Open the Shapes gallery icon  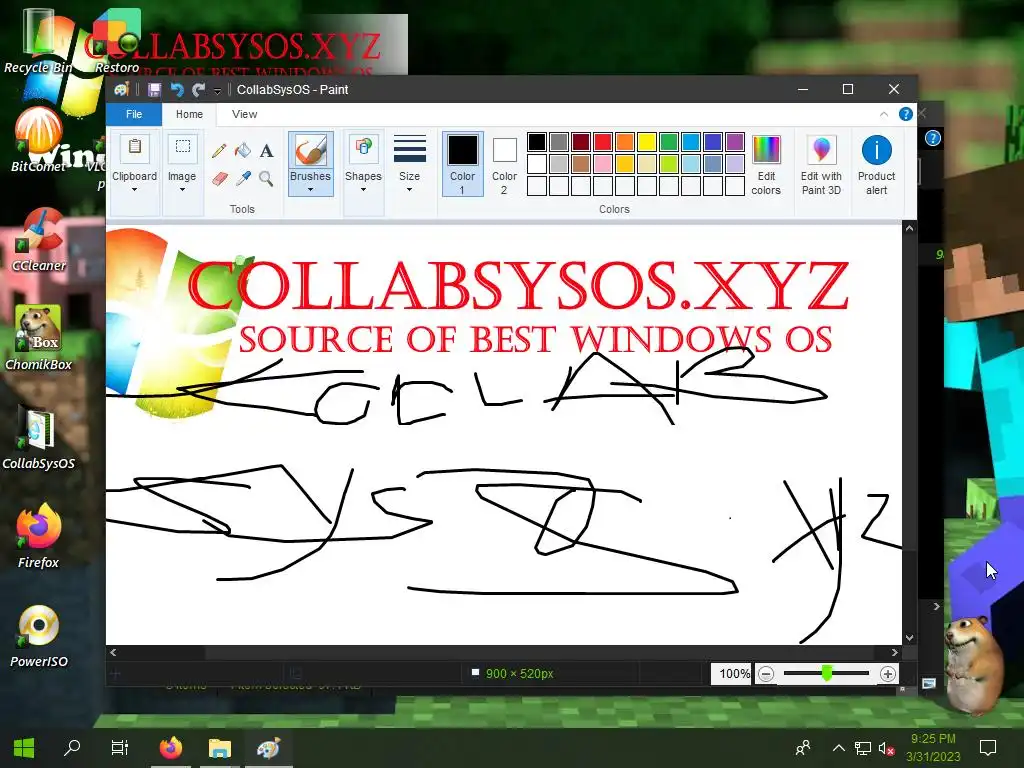pyautogui.click(x=363, y=148)
